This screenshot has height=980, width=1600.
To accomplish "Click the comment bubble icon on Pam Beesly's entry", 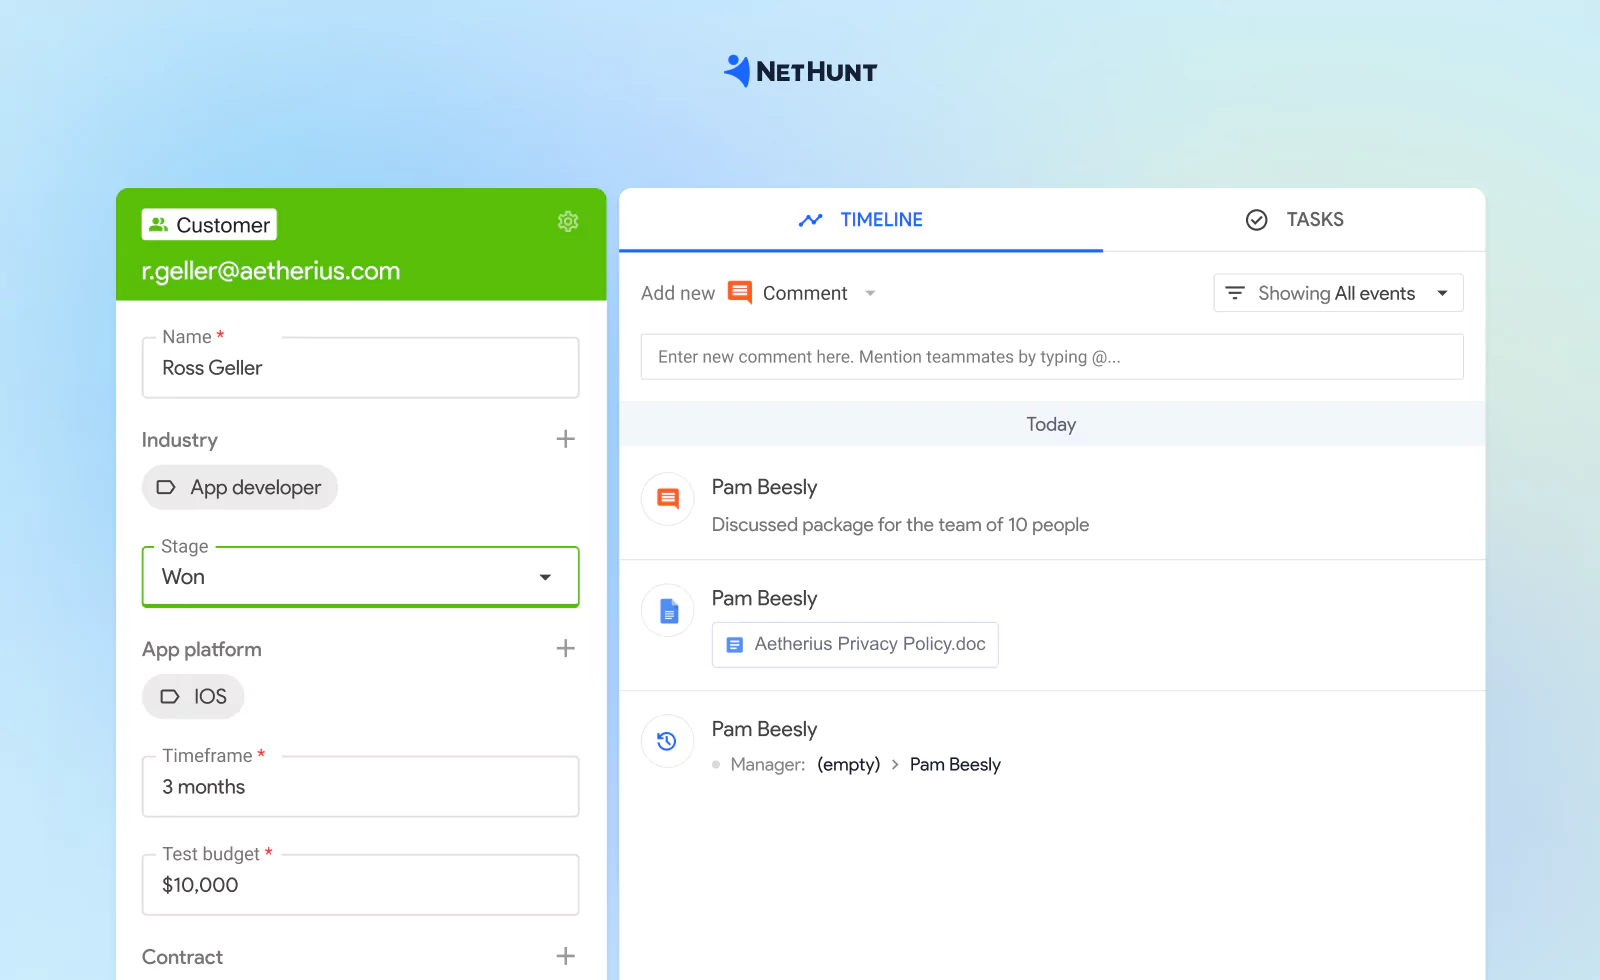I will point(667,498).
